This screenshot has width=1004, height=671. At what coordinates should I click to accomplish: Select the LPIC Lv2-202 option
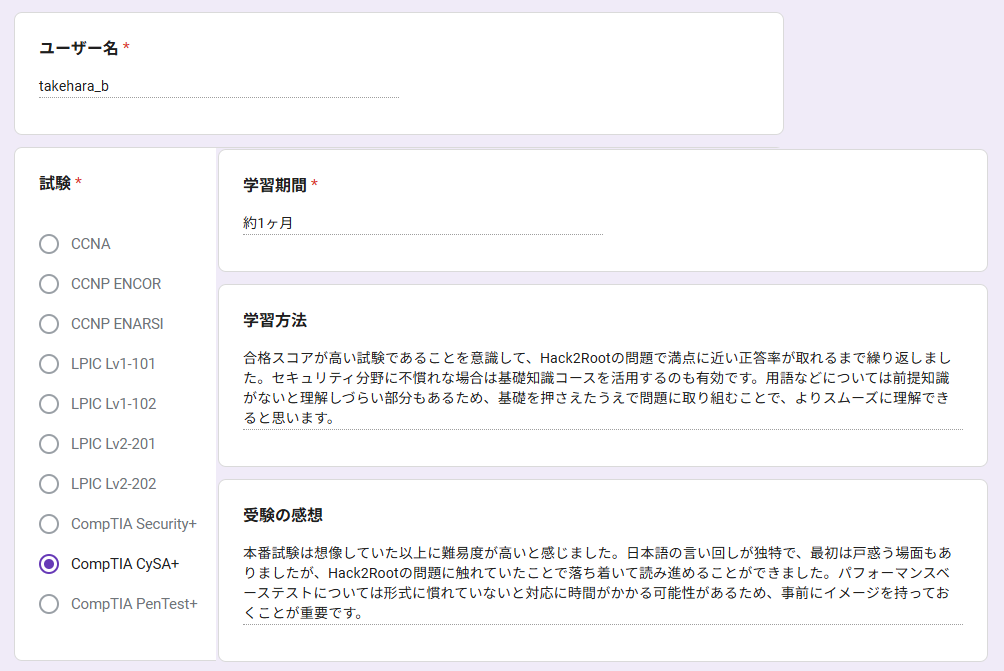click(x=49, y=484)
